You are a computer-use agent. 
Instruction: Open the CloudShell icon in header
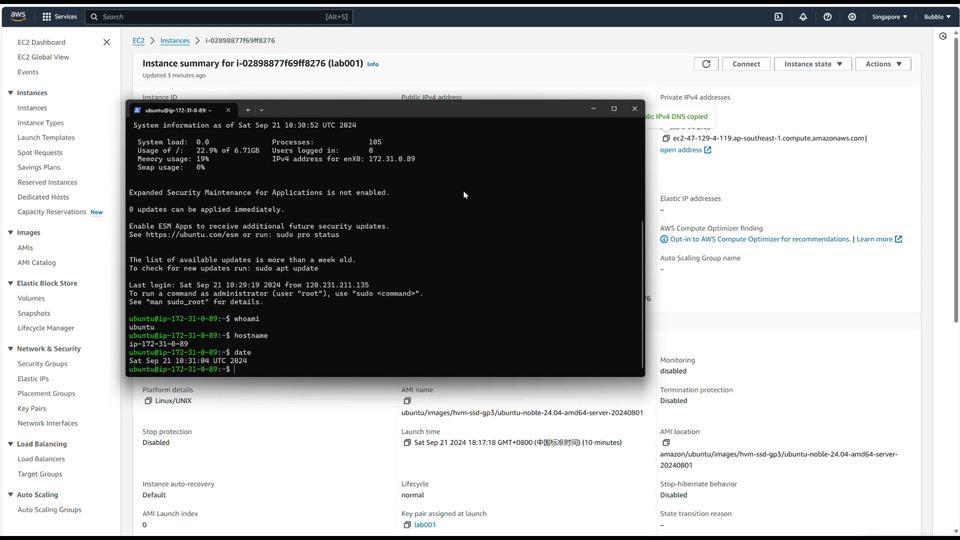pyautogui.click(x=778, y=17)
